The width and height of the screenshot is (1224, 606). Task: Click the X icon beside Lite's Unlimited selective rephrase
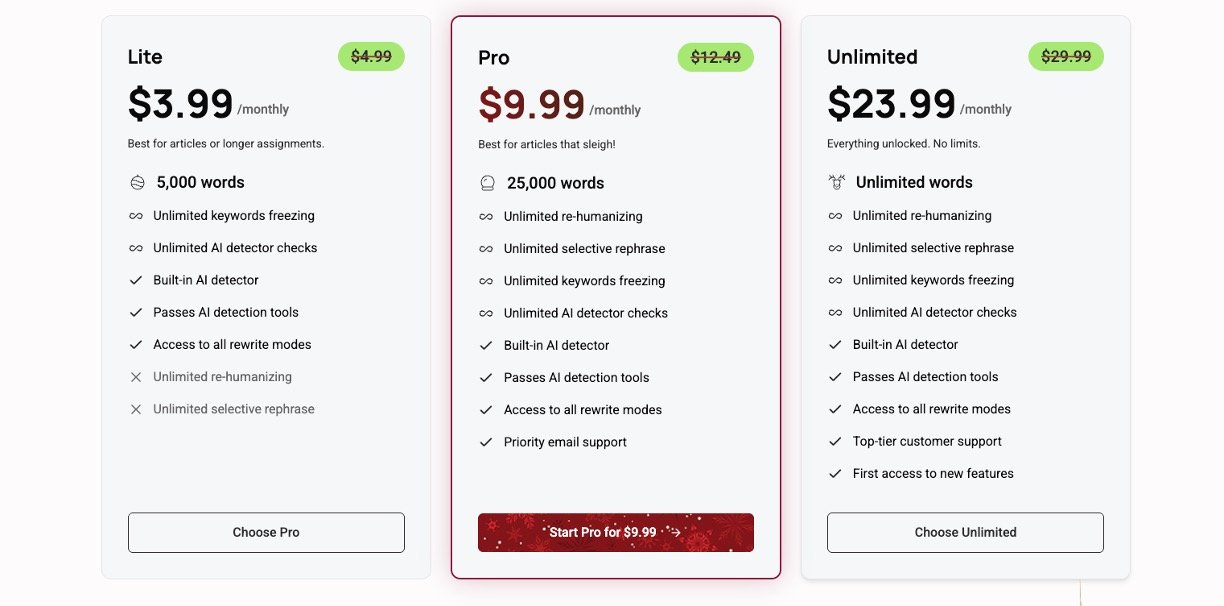(x=136, y=409)
